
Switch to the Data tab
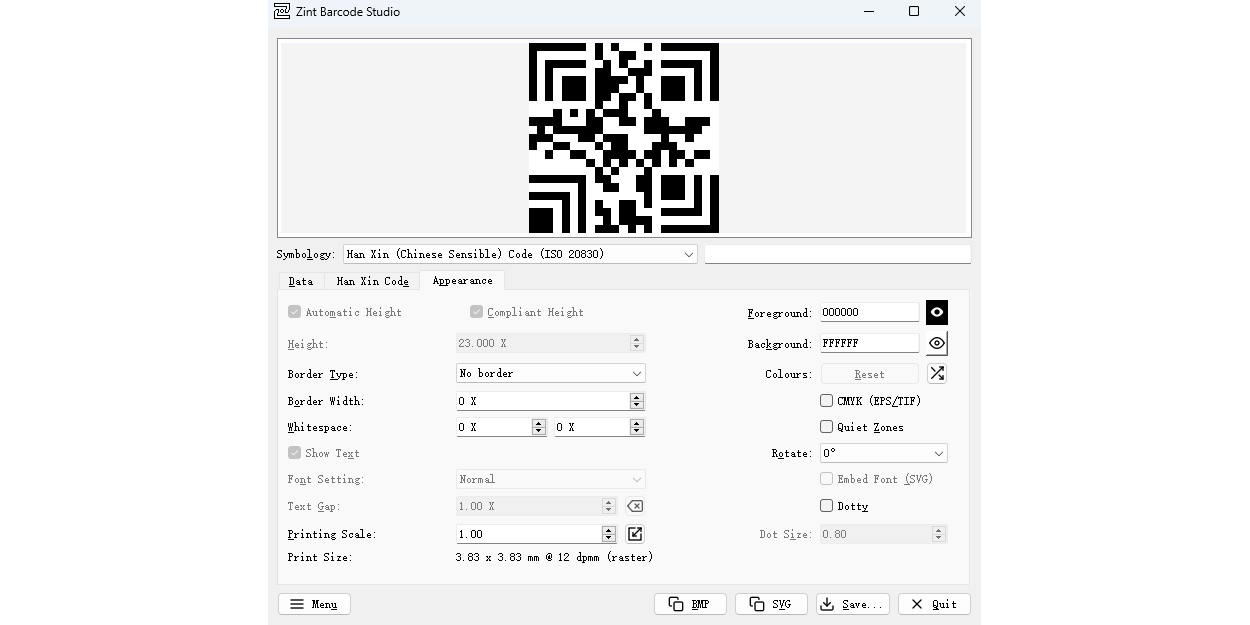pos(300,281)
